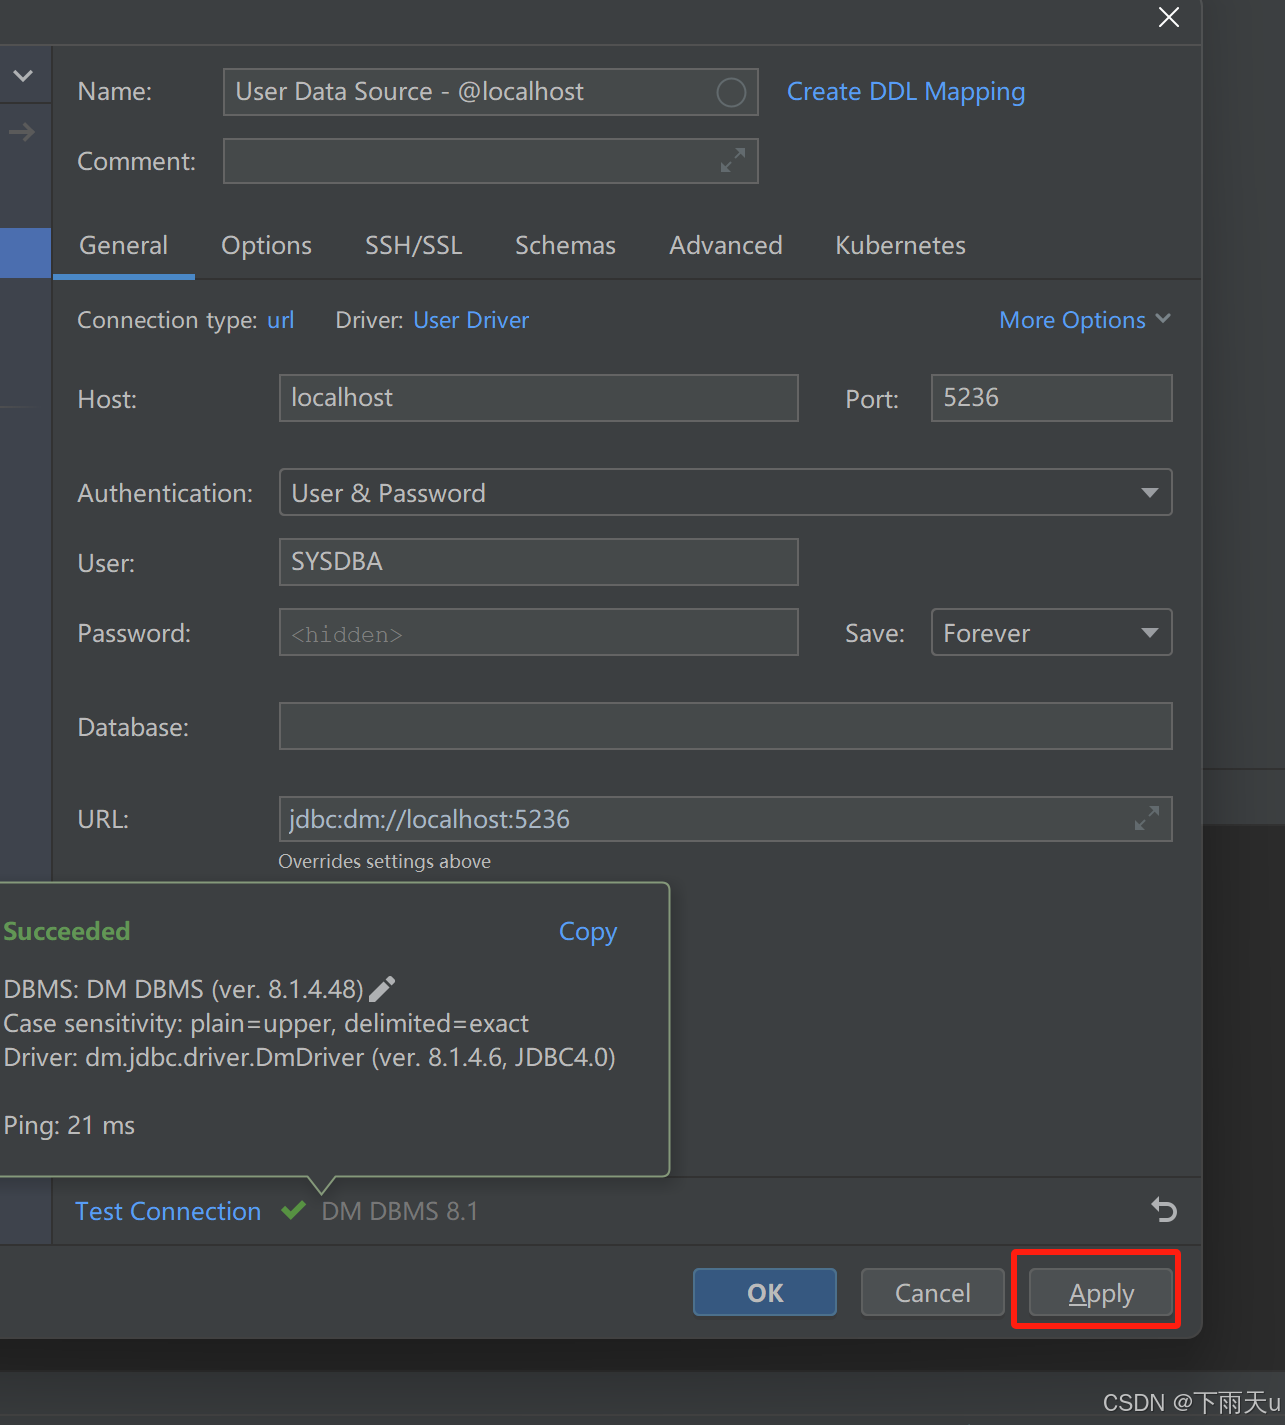Click the Cancel button
1285x1425 pixels.
tap(932, 1292)
